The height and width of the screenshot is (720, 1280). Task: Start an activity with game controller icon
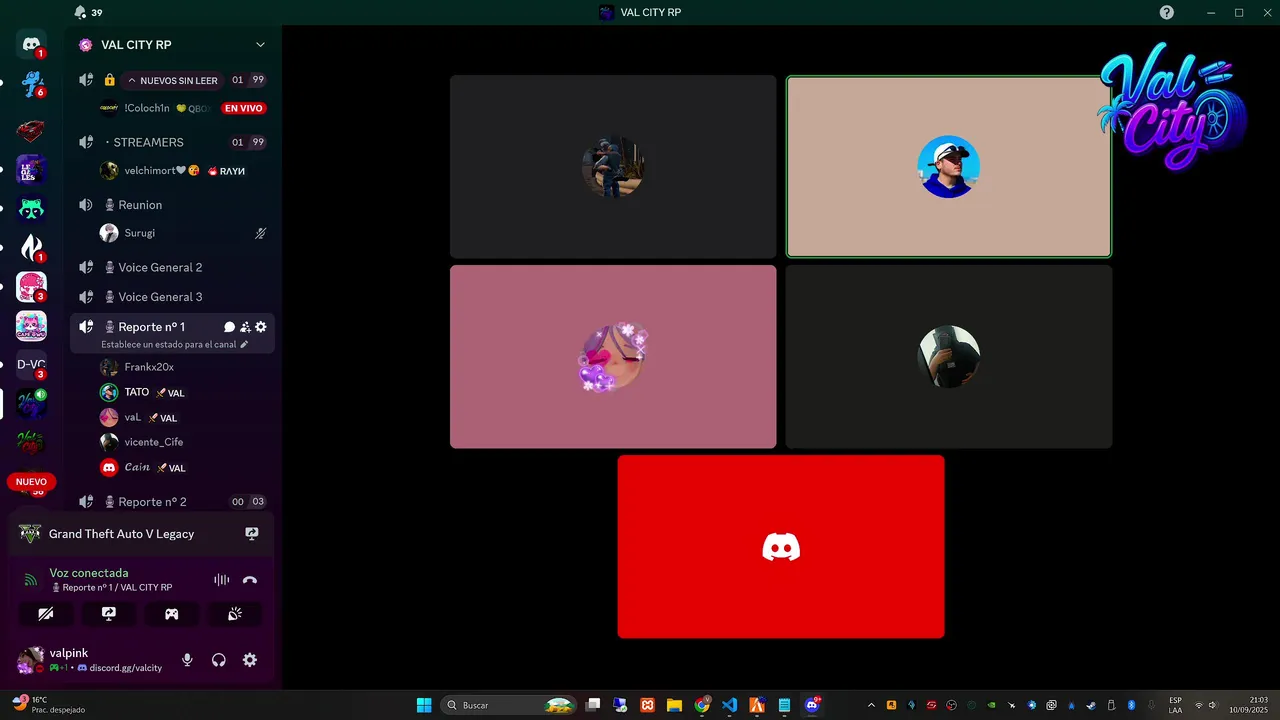tap(172, 614)
